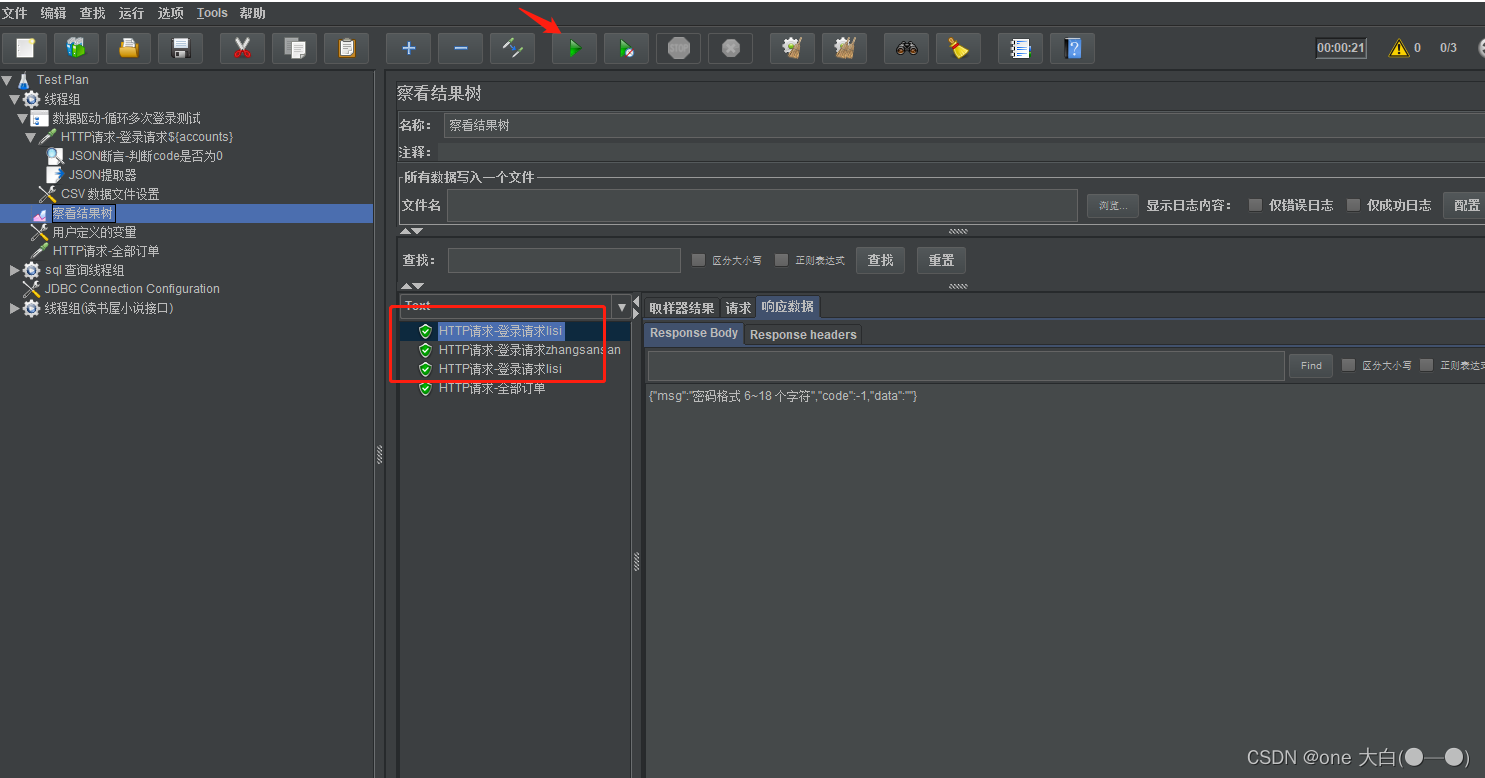
Task: Click Start no pauses icon
Action: coord(626,48)
